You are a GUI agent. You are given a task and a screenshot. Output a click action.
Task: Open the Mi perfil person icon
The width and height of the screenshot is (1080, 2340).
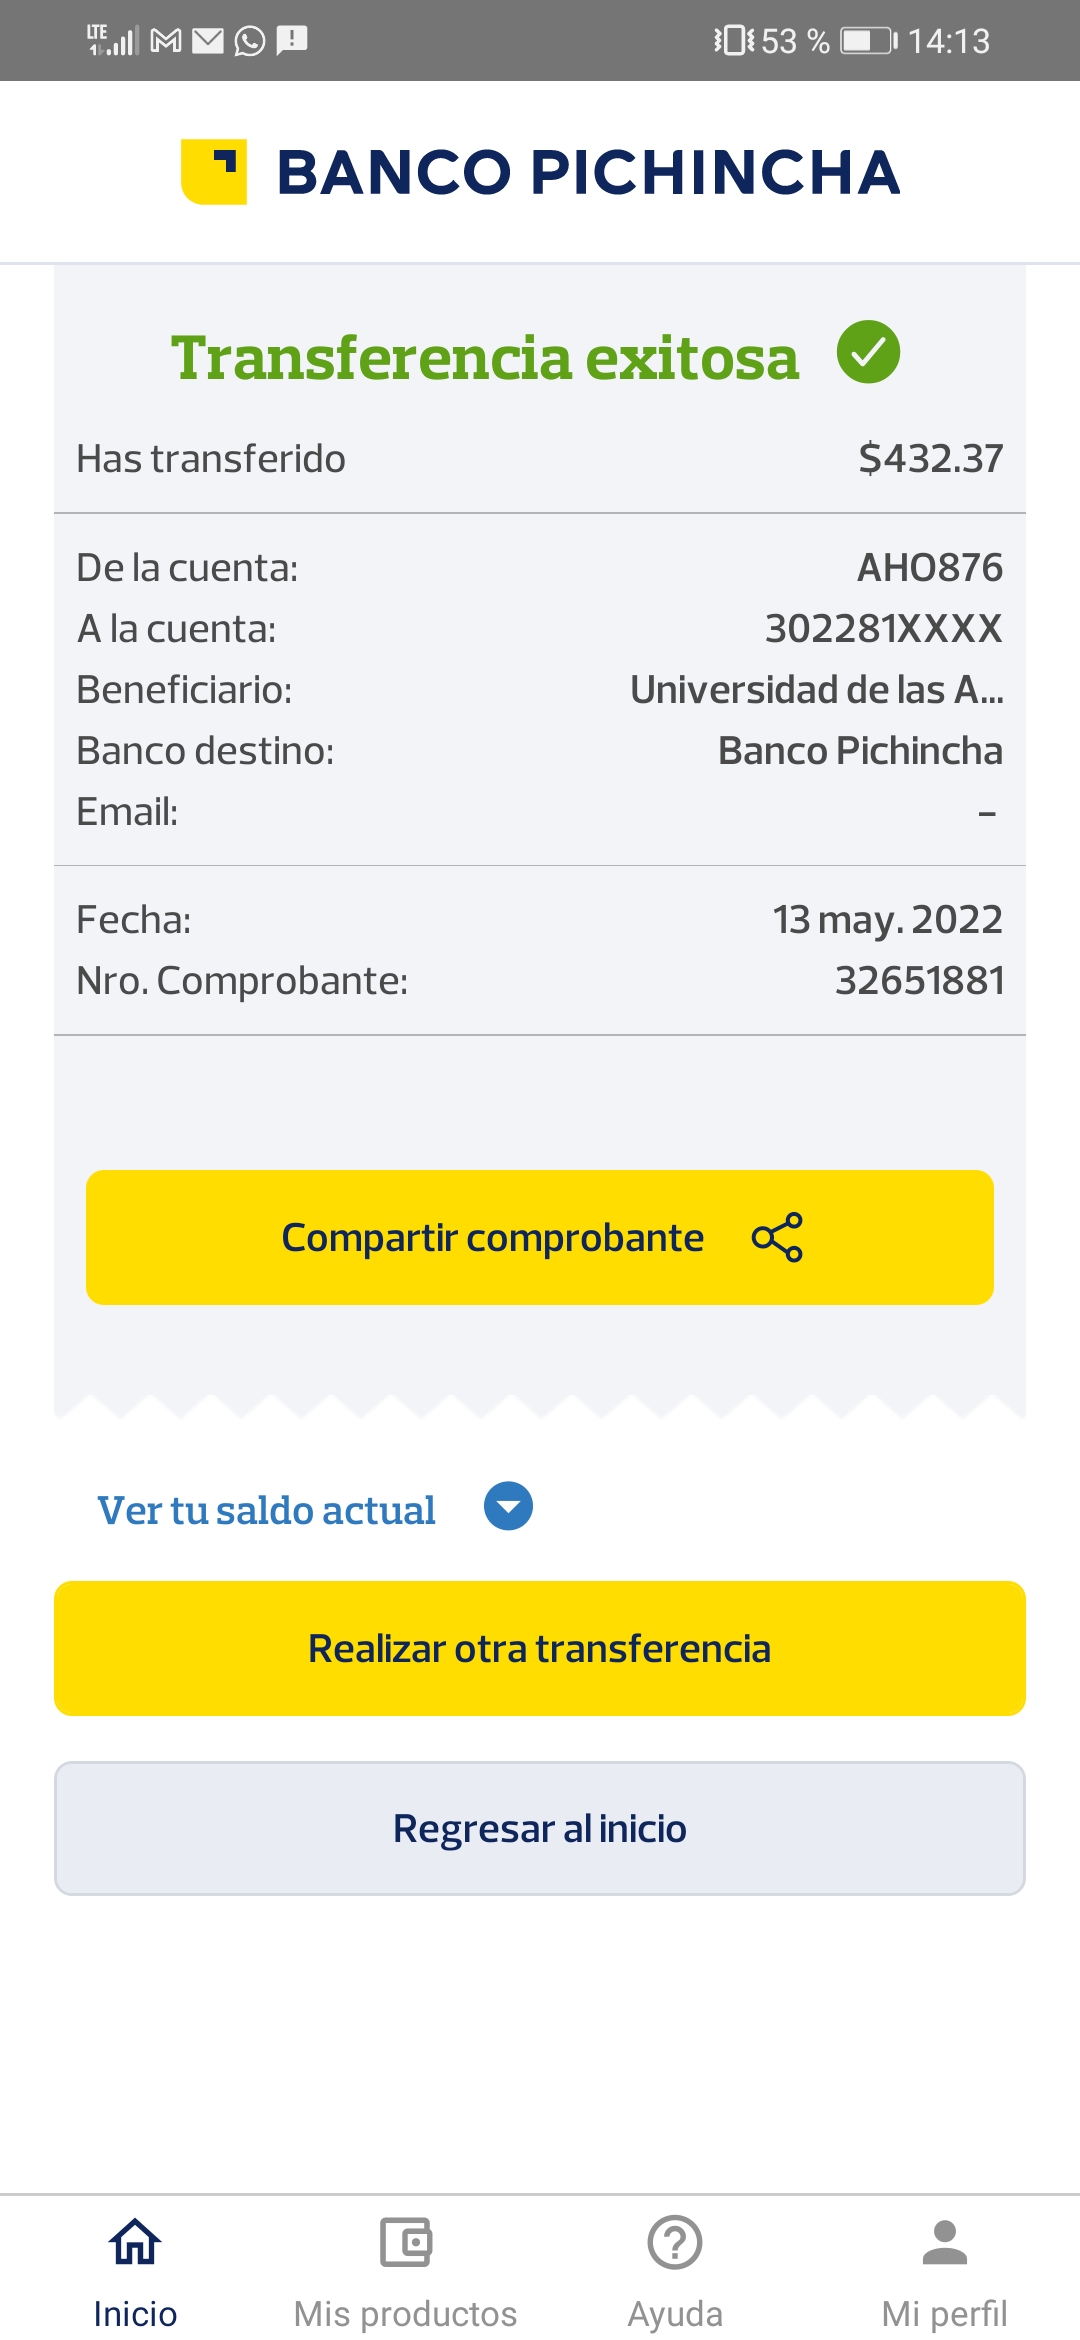pos(945,2242)
